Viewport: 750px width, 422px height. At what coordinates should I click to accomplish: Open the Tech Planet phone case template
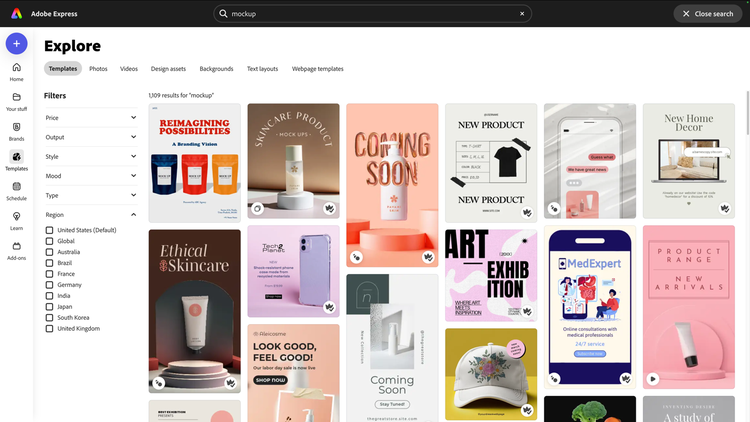[x=293, y=271]
